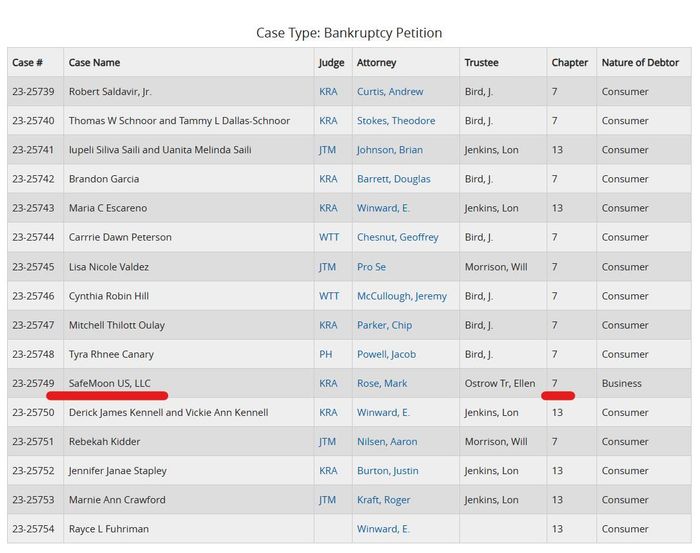
Task: Open attorney link Curtis, Andrew
Action: point(390,91)
